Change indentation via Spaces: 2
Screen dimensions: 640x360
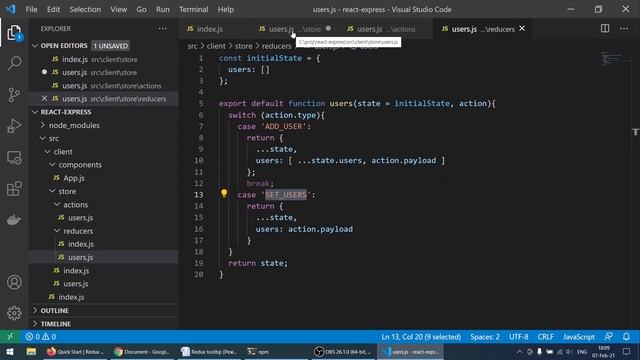coord(484,337)
